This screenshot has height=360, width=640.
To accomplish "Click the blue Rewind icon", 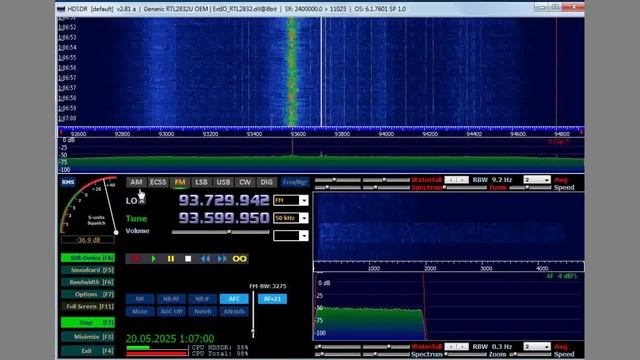I will [x=205, y=259].
